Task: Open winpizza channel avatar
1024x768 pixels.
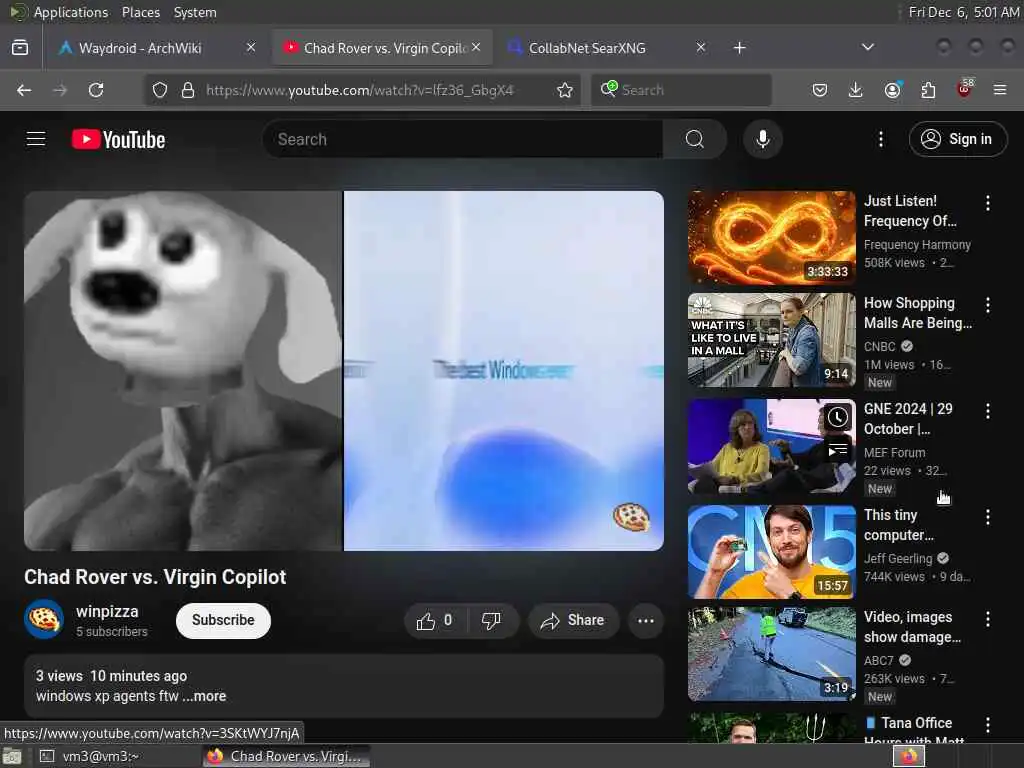Action: [44, 618]
